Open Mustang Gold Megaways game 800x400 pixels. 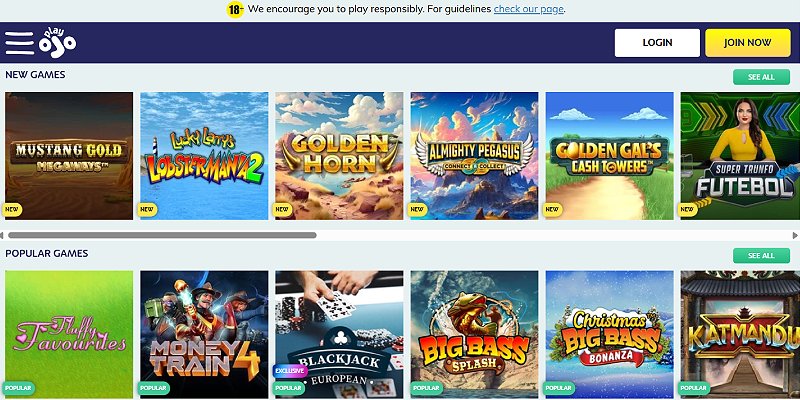(69, 156)
